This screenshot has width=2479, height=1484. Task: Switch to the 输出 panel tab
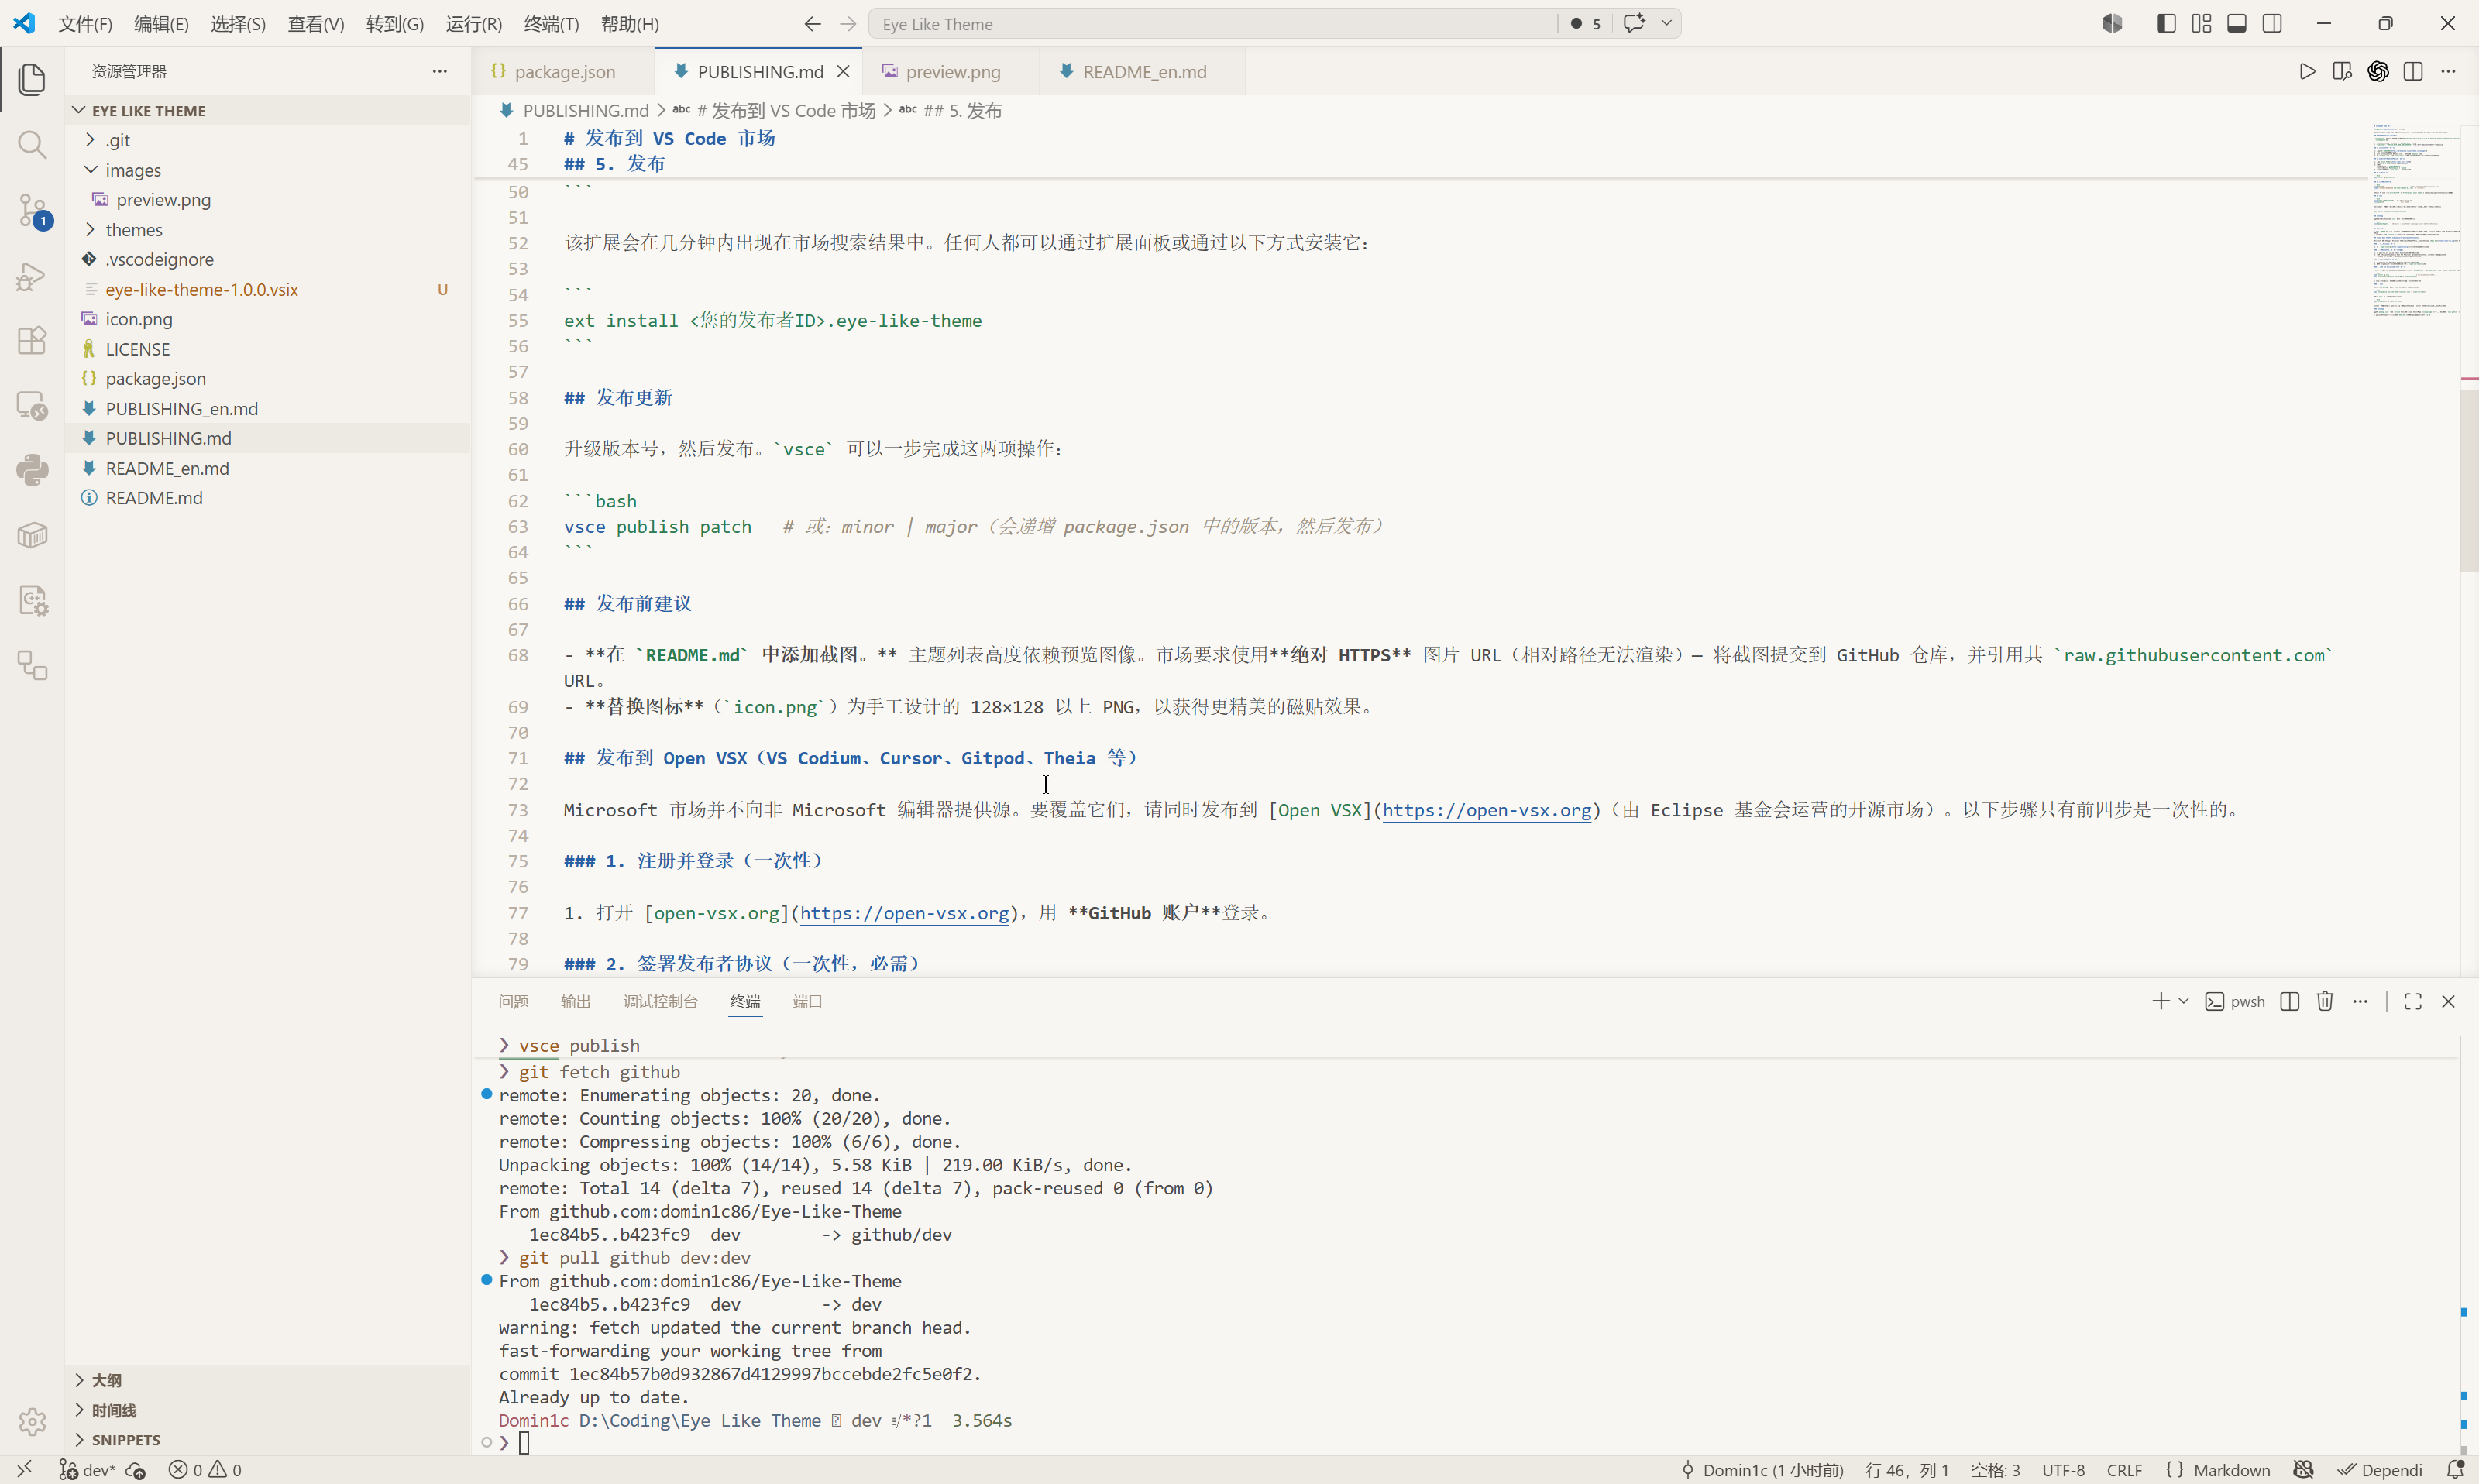coord(575,1001)
